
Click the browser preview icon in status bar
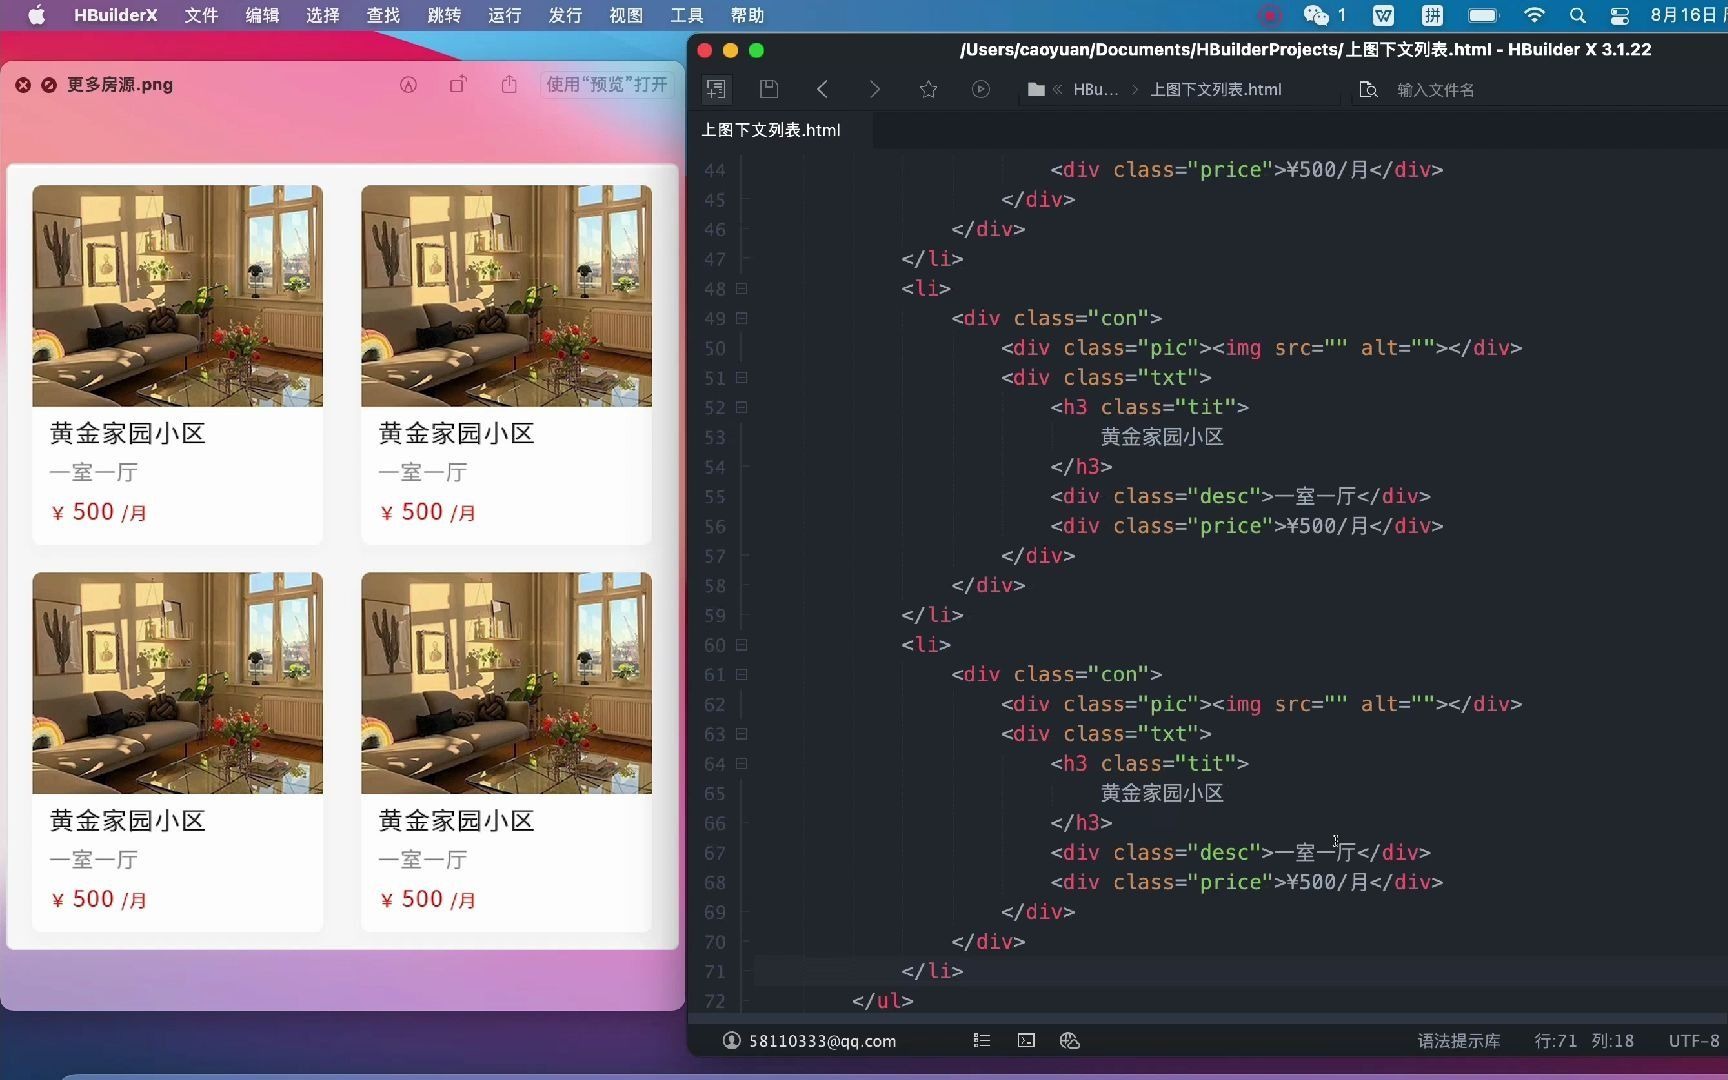[x=1069, y=1041]
